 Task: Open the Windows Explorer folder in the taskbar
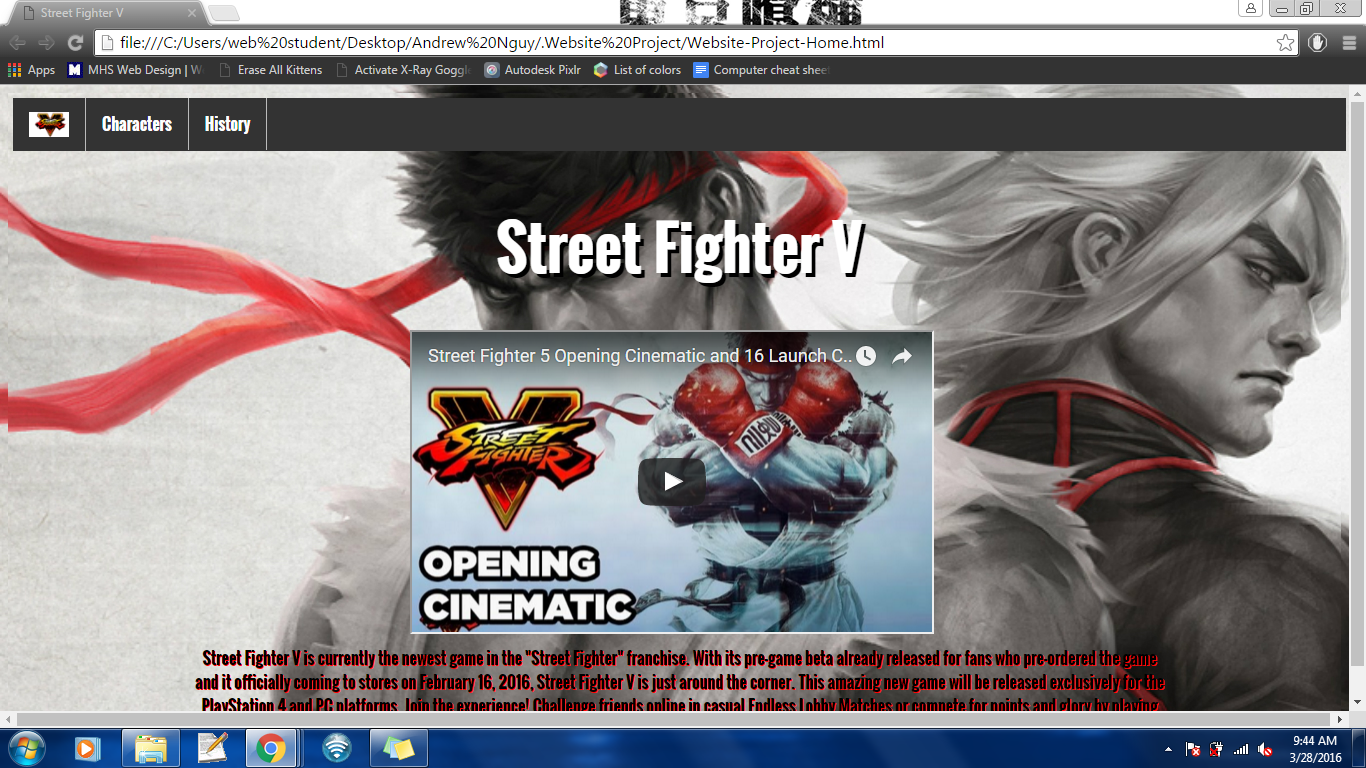tap(151, 748)
